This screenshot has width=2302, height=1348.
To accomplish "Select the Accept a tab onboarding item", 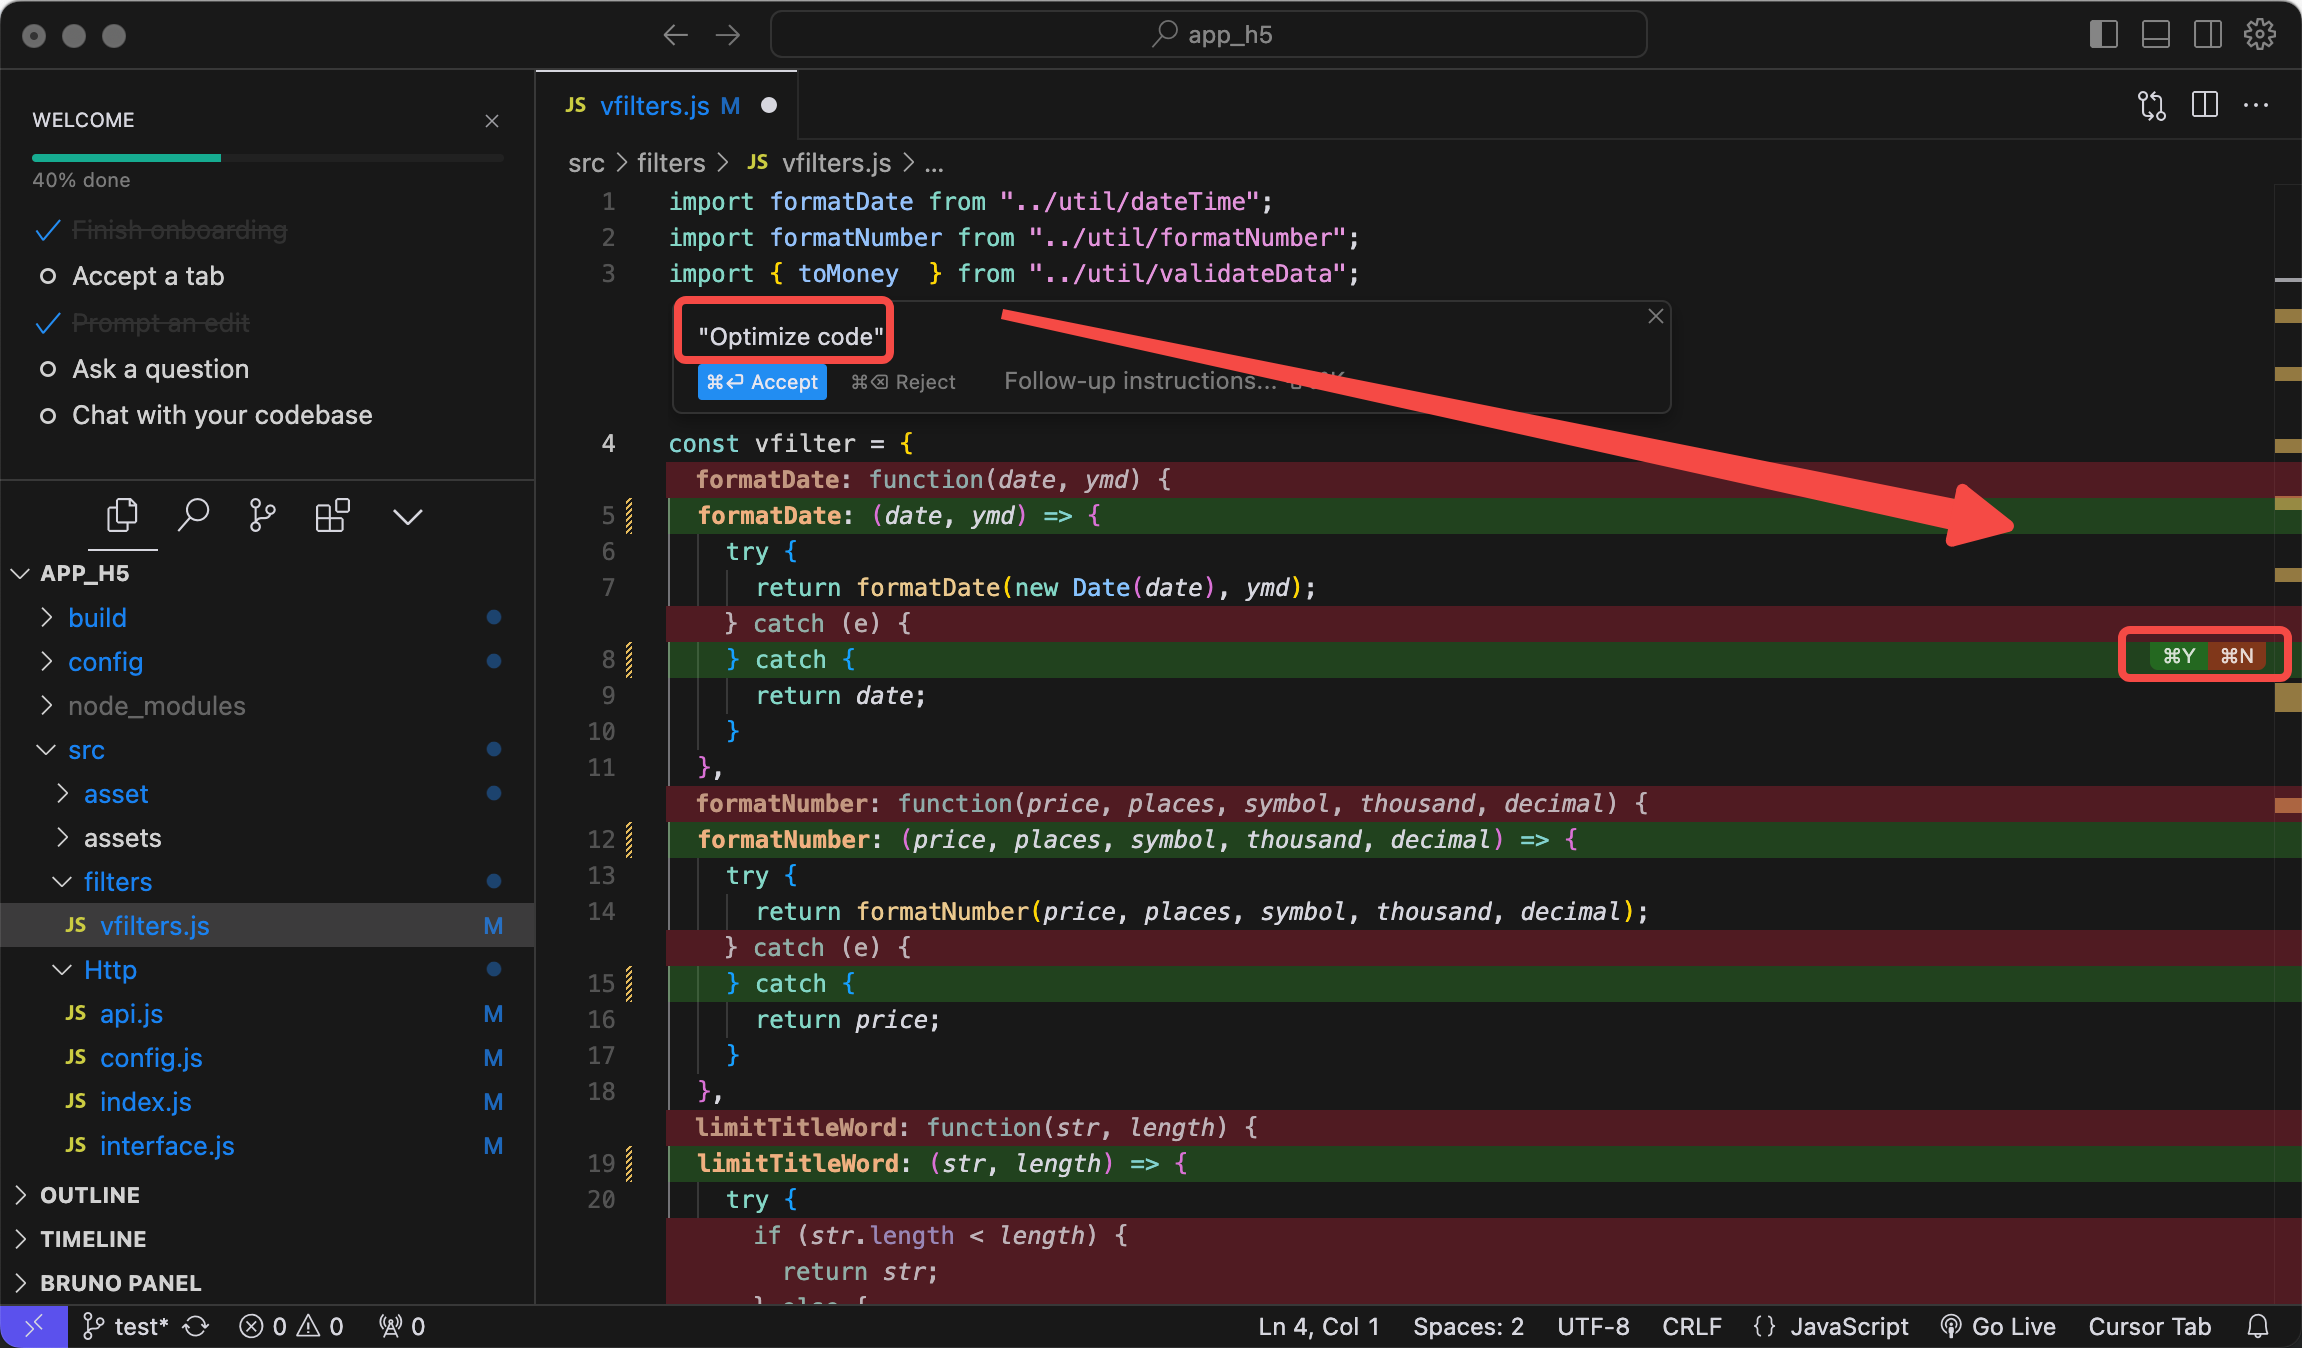I will tap(148, 276).
